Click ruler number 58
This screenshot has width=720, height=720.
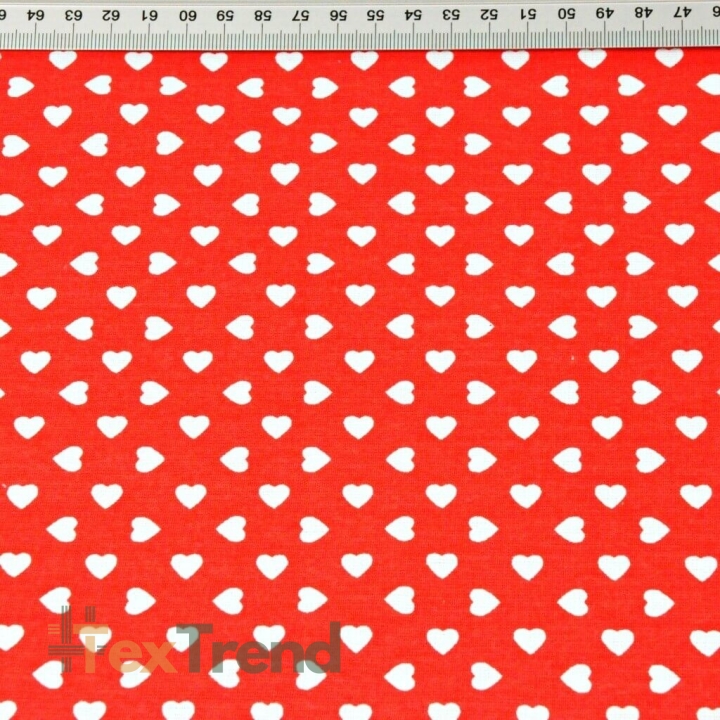[262, 16]
